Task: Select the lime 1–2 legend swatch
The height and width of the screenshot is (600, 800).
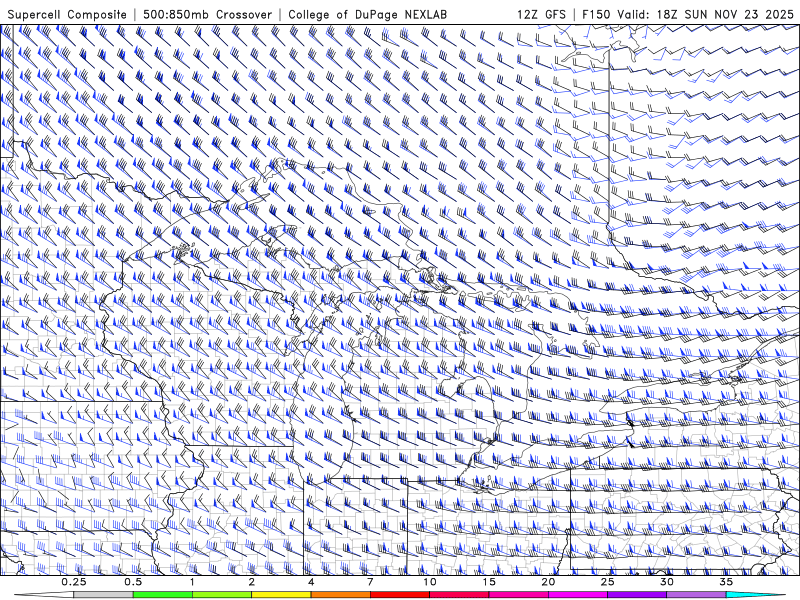Action: pos(222,595)
